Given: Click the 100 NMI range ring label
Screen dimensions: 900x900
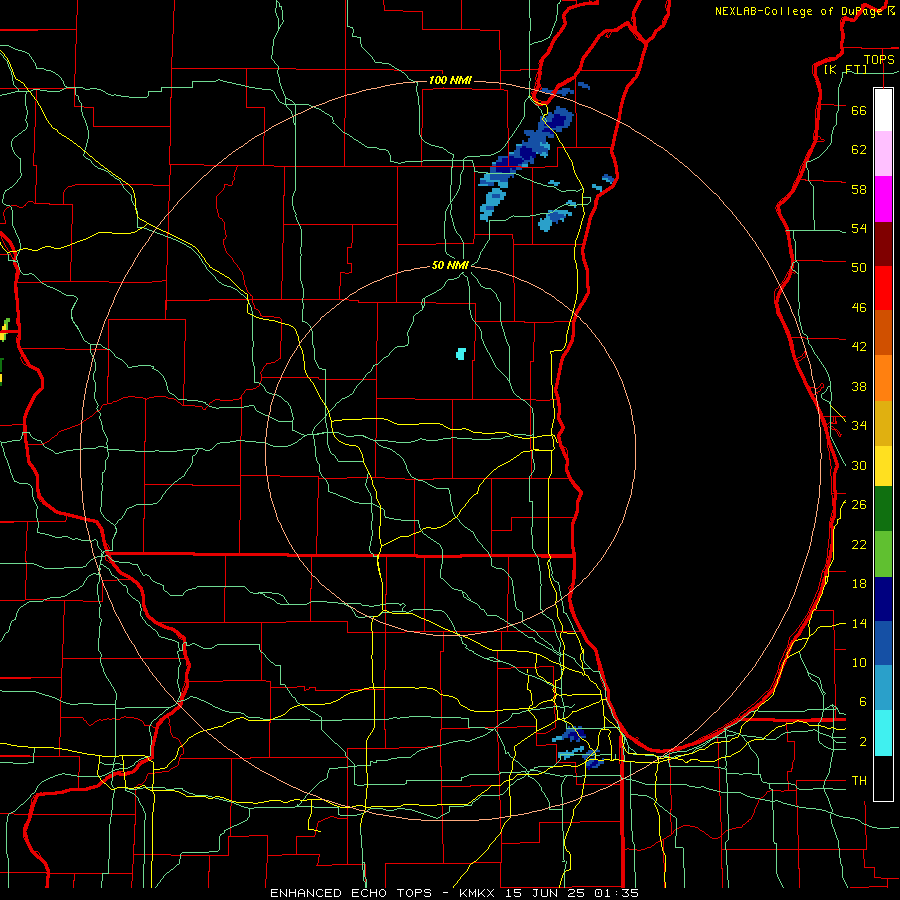Looking at the screenshot, I should point(450,80).
